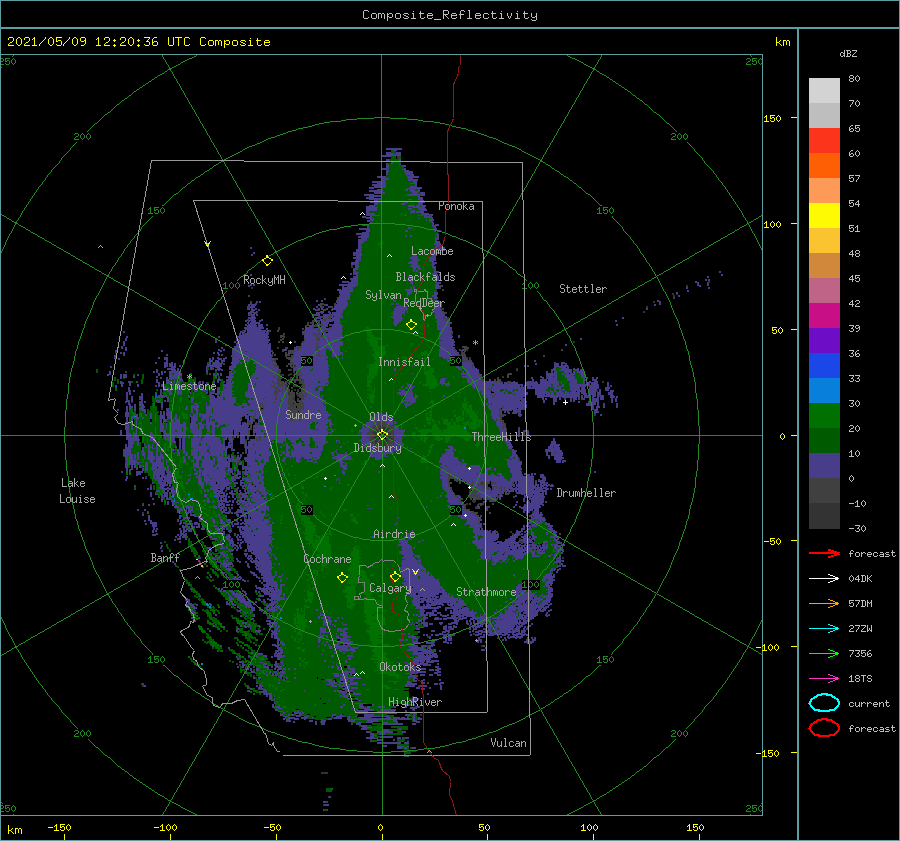Click the Vulcan town label
Image resolution: width=900 pixels, height=841 pixels.
[x=508, y=743]
